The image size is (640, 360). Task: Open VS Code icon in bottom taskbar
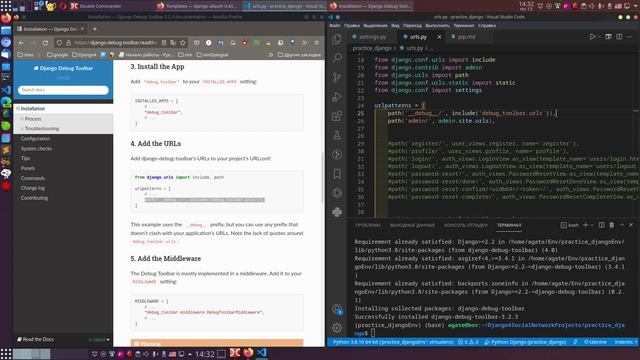(262, 353)
